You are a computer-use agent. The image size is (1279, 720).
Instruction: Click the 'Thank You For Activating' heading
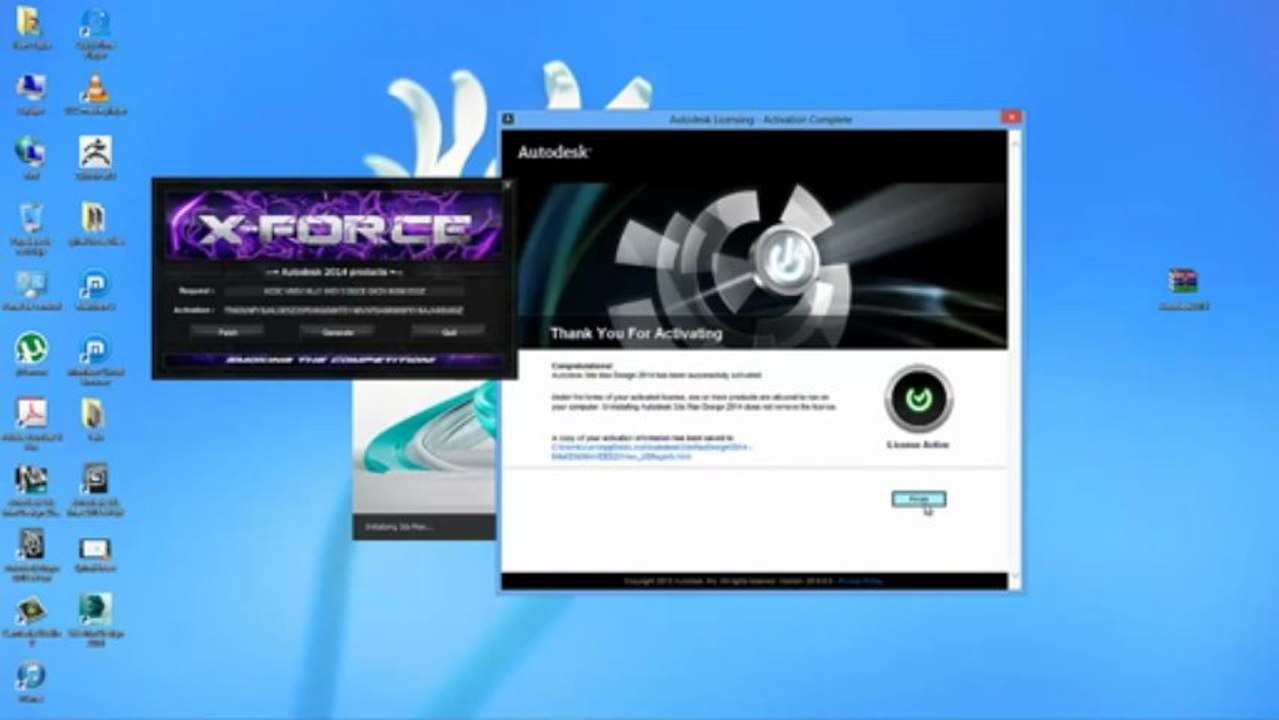(636, 333)
